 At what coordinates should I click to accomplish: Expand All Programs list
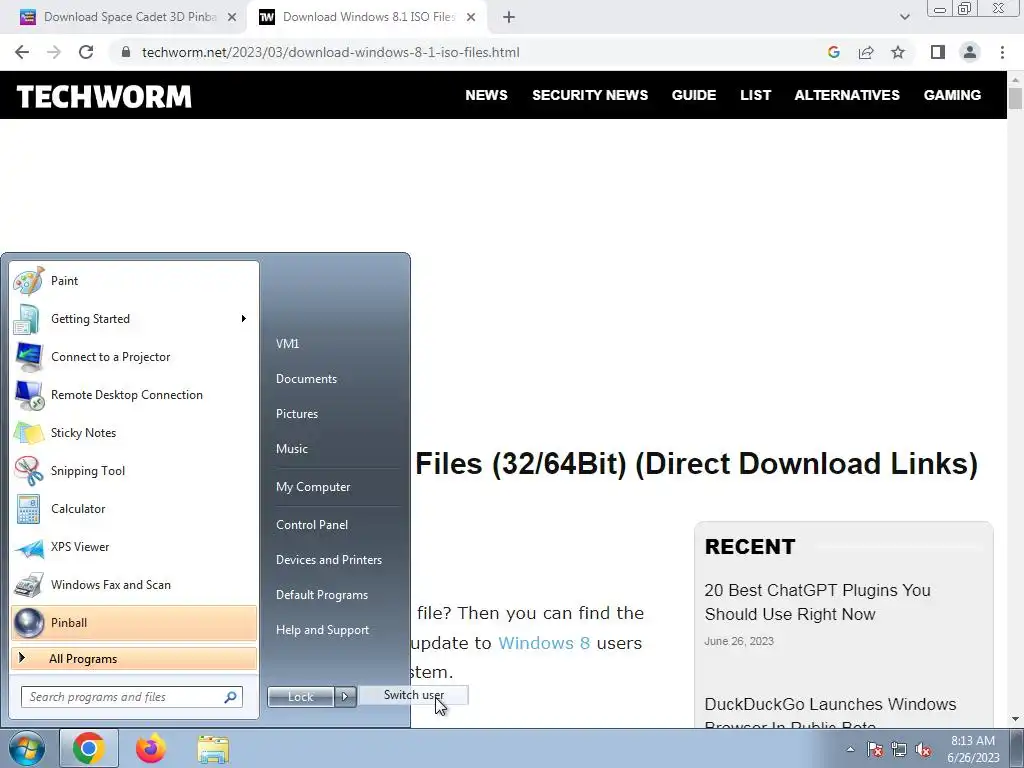pyautogui.click(x=134, y=659)
